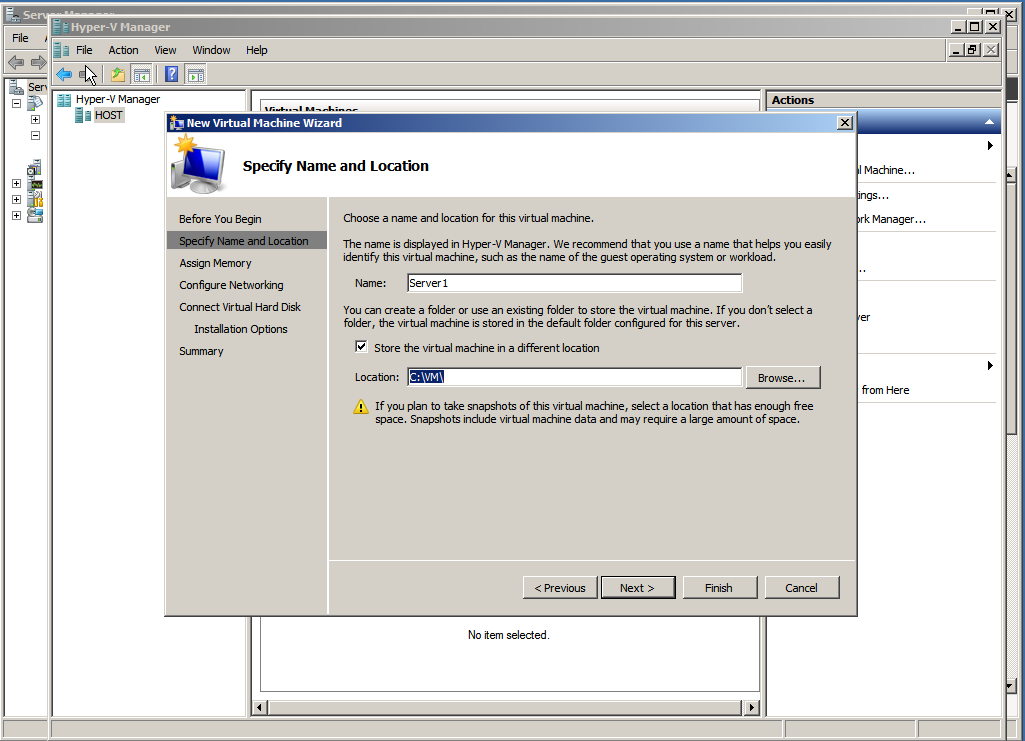This screenshot has height=741, width=1025.
Task: Click the Hyper-V Manager root node icon
Action: [x=64, y=99]
